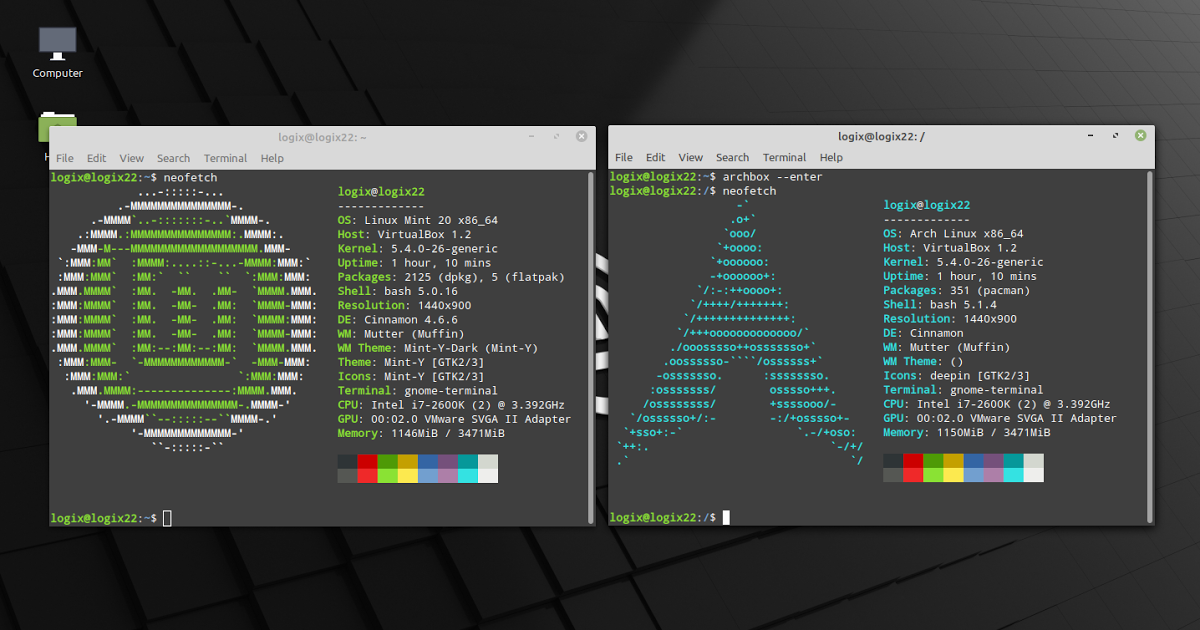Click the Arch Linux ASCII logo
Image resolution: width=1200 pixels, height=630 pixels.
740,332
